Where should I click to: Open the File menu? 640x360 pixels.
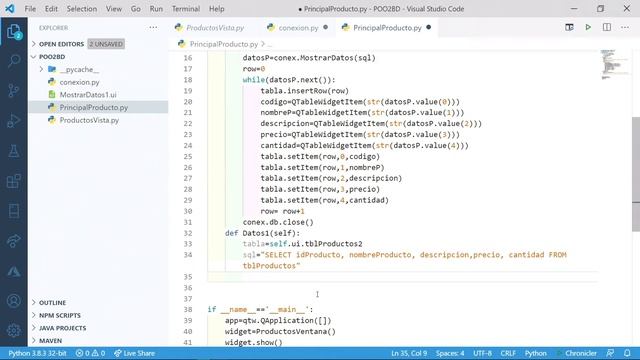[x=30, y=9]
